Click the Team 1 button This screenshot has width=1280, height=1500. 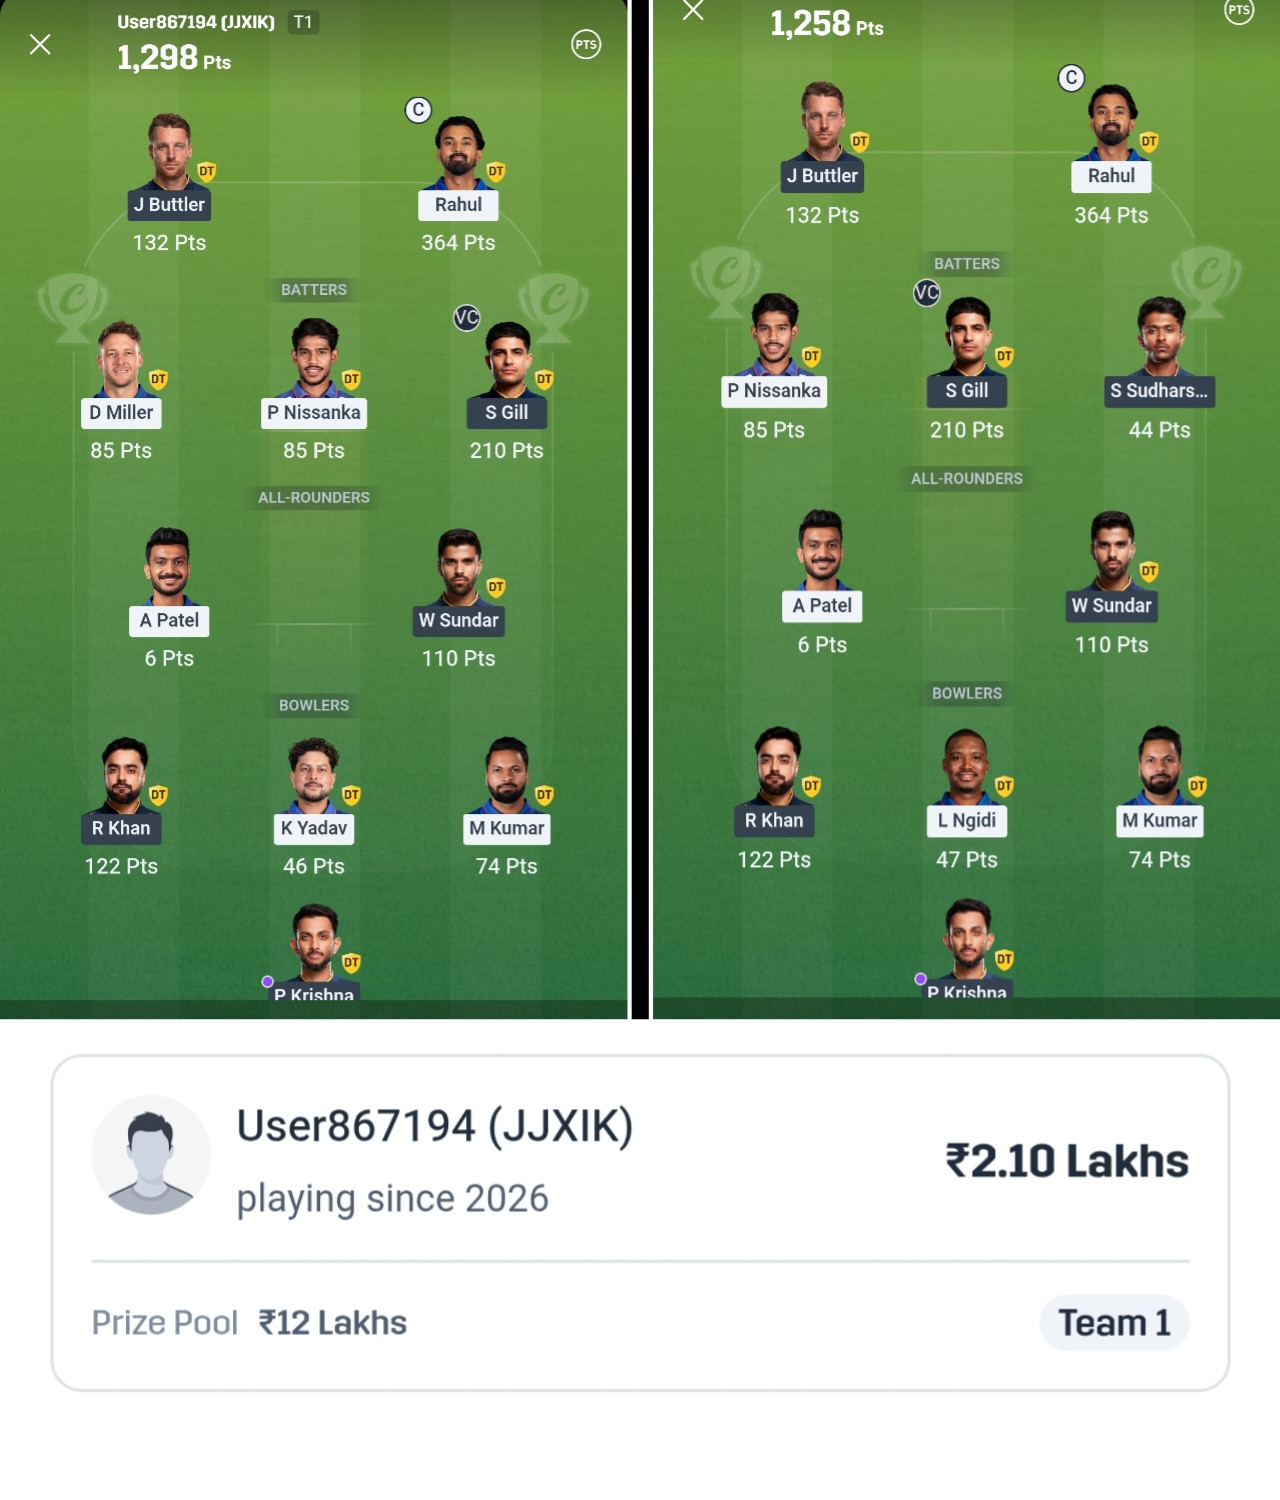point(1114,1323)
